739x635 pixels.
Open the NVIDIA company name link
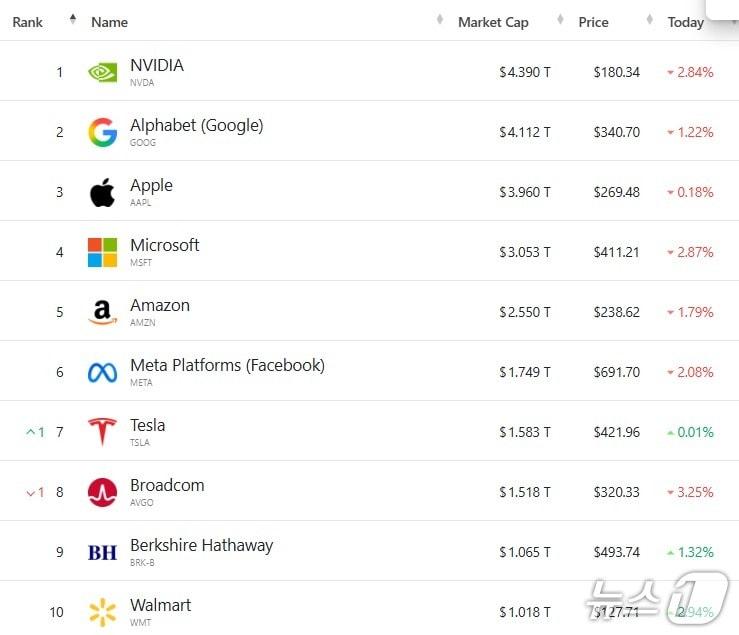[x=157, y=66]
